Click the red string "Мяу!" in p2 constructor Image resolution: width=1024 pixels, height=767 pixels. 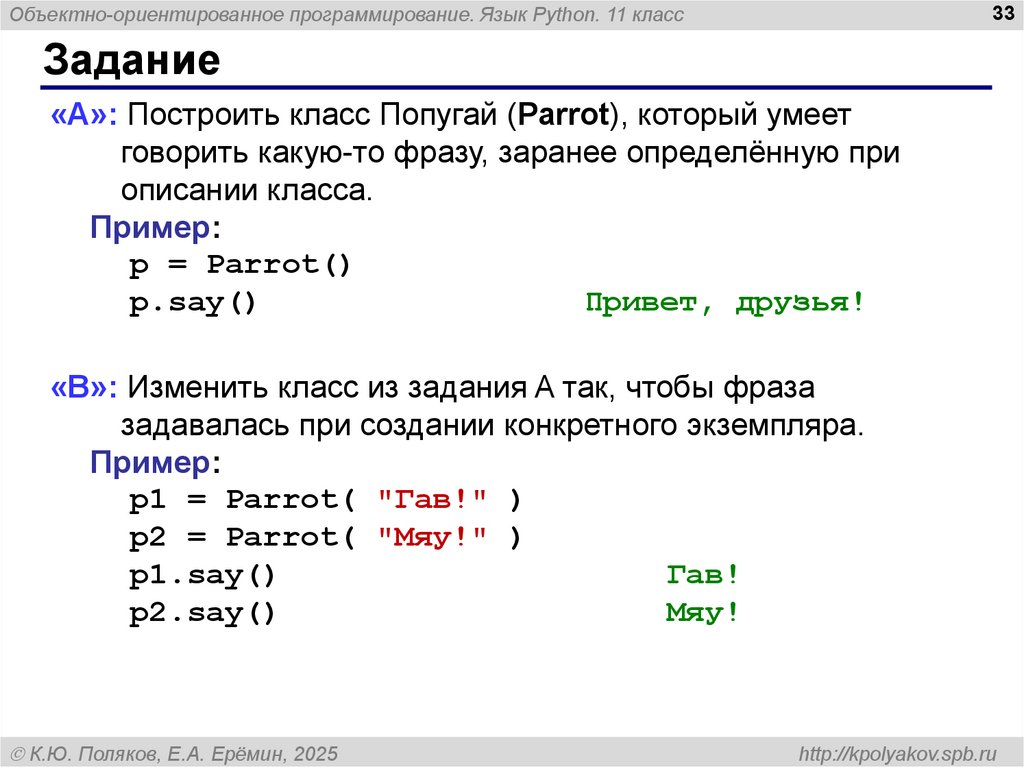point(433,537)
